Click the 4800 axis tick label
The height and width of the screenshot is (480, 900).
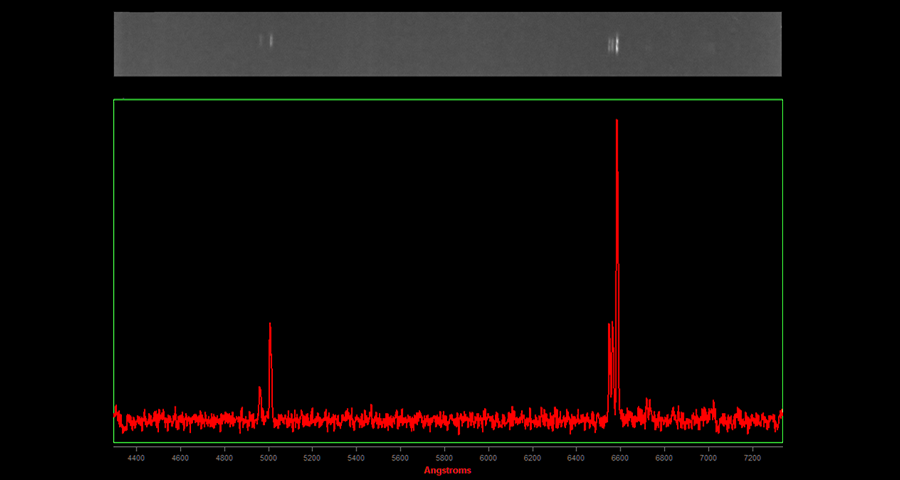click(x=224, y=458)
